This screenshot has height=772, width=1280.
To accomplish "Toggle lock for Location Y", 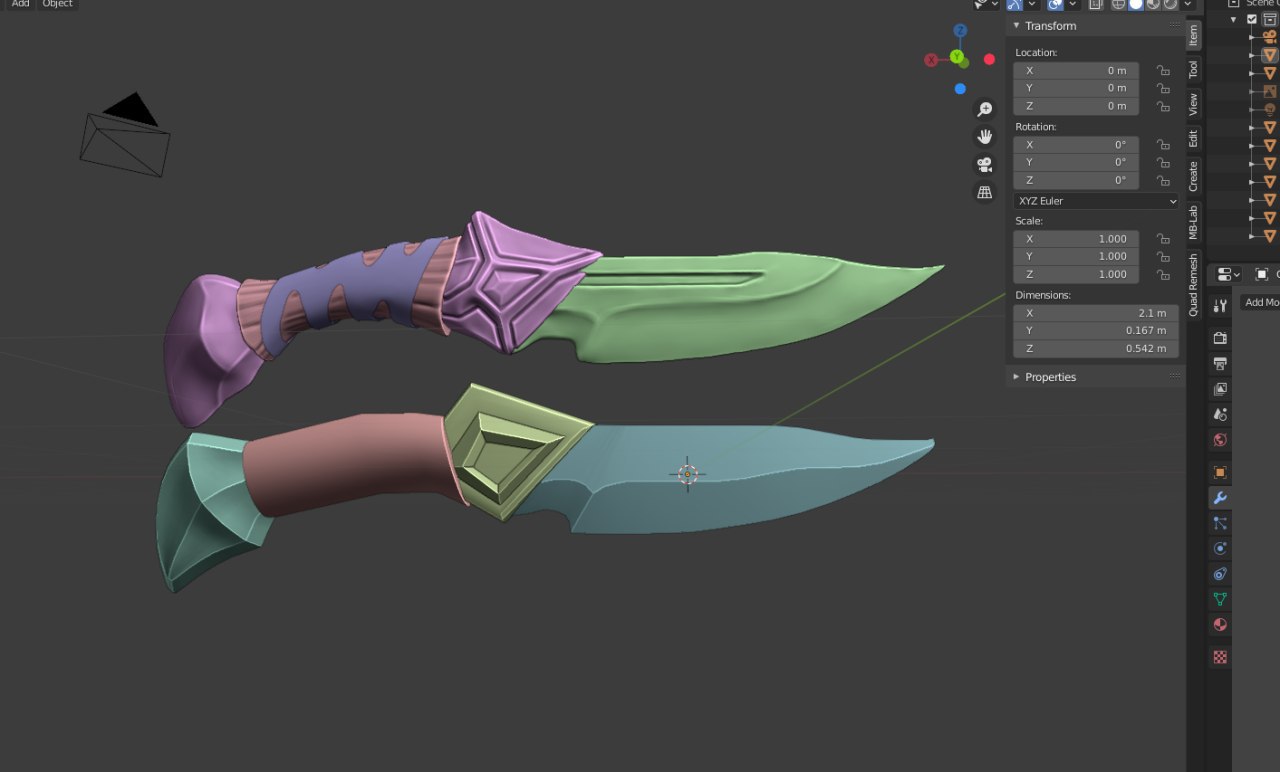I will click(1163, 88).
